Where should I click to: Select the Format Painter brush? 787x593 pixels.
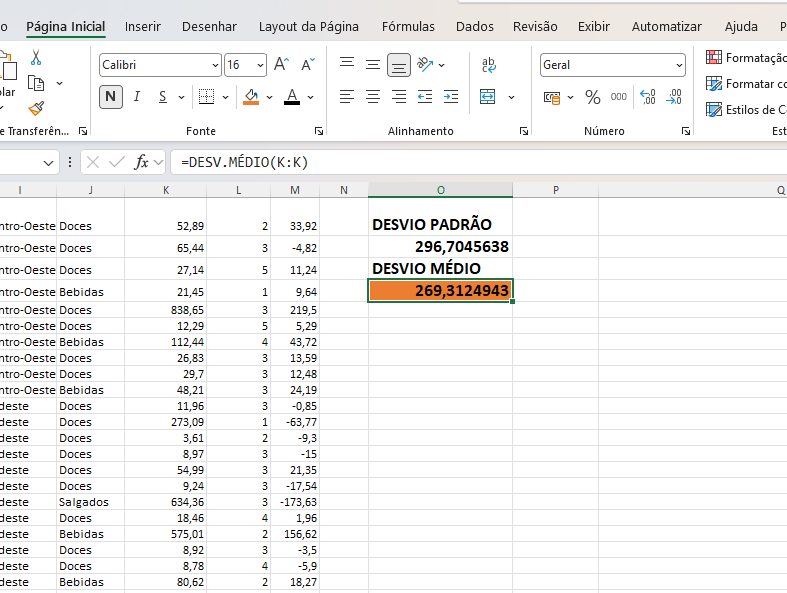[x=36, y=108]
